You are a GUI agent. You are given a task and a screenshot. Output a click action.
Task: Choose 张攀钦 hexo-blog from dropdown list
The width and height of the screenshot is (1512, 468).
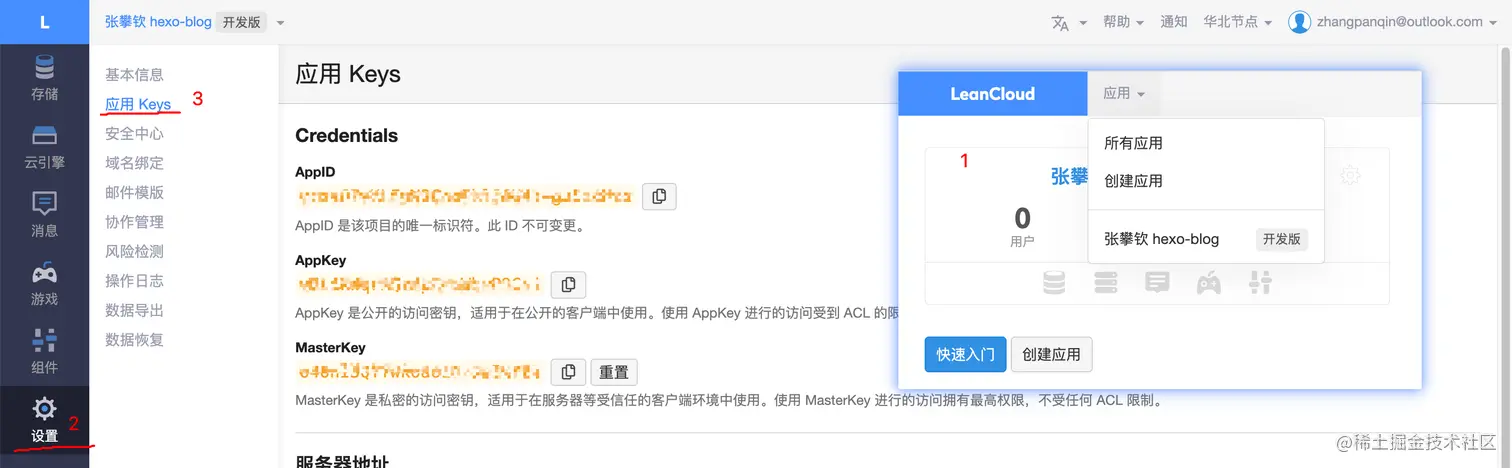1205,239
